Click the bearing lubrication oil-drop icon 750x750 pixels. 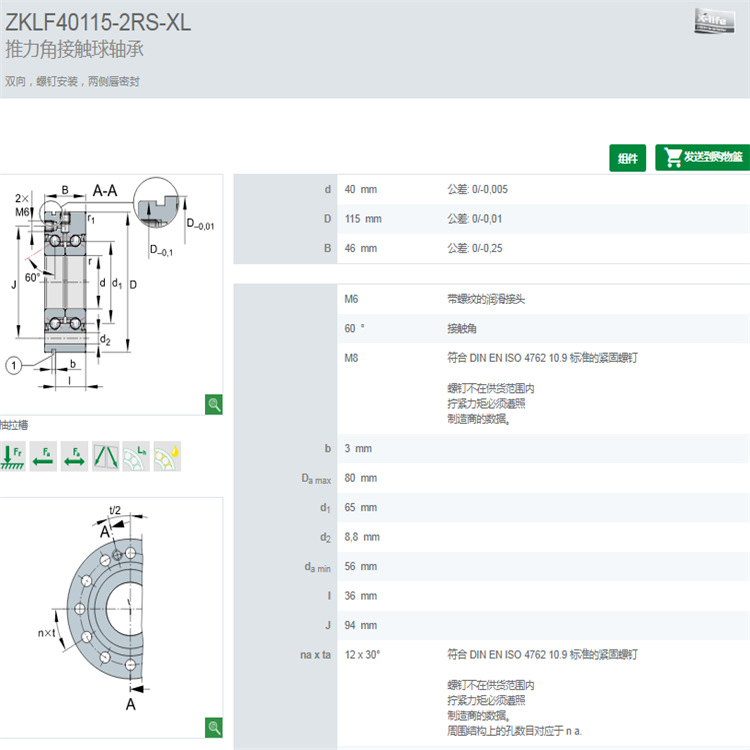167,456
